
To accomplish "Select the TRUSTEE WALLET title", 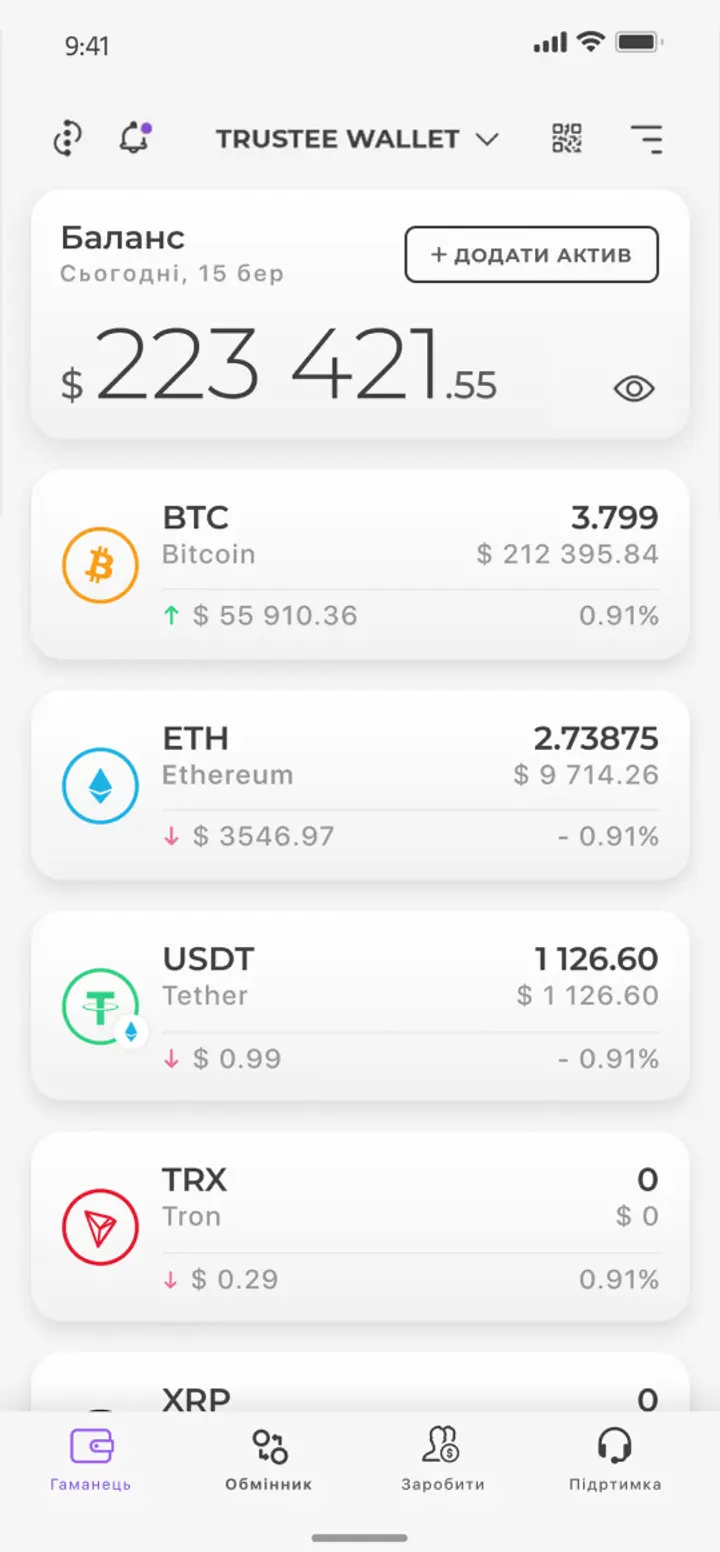I will coord(338,139).
